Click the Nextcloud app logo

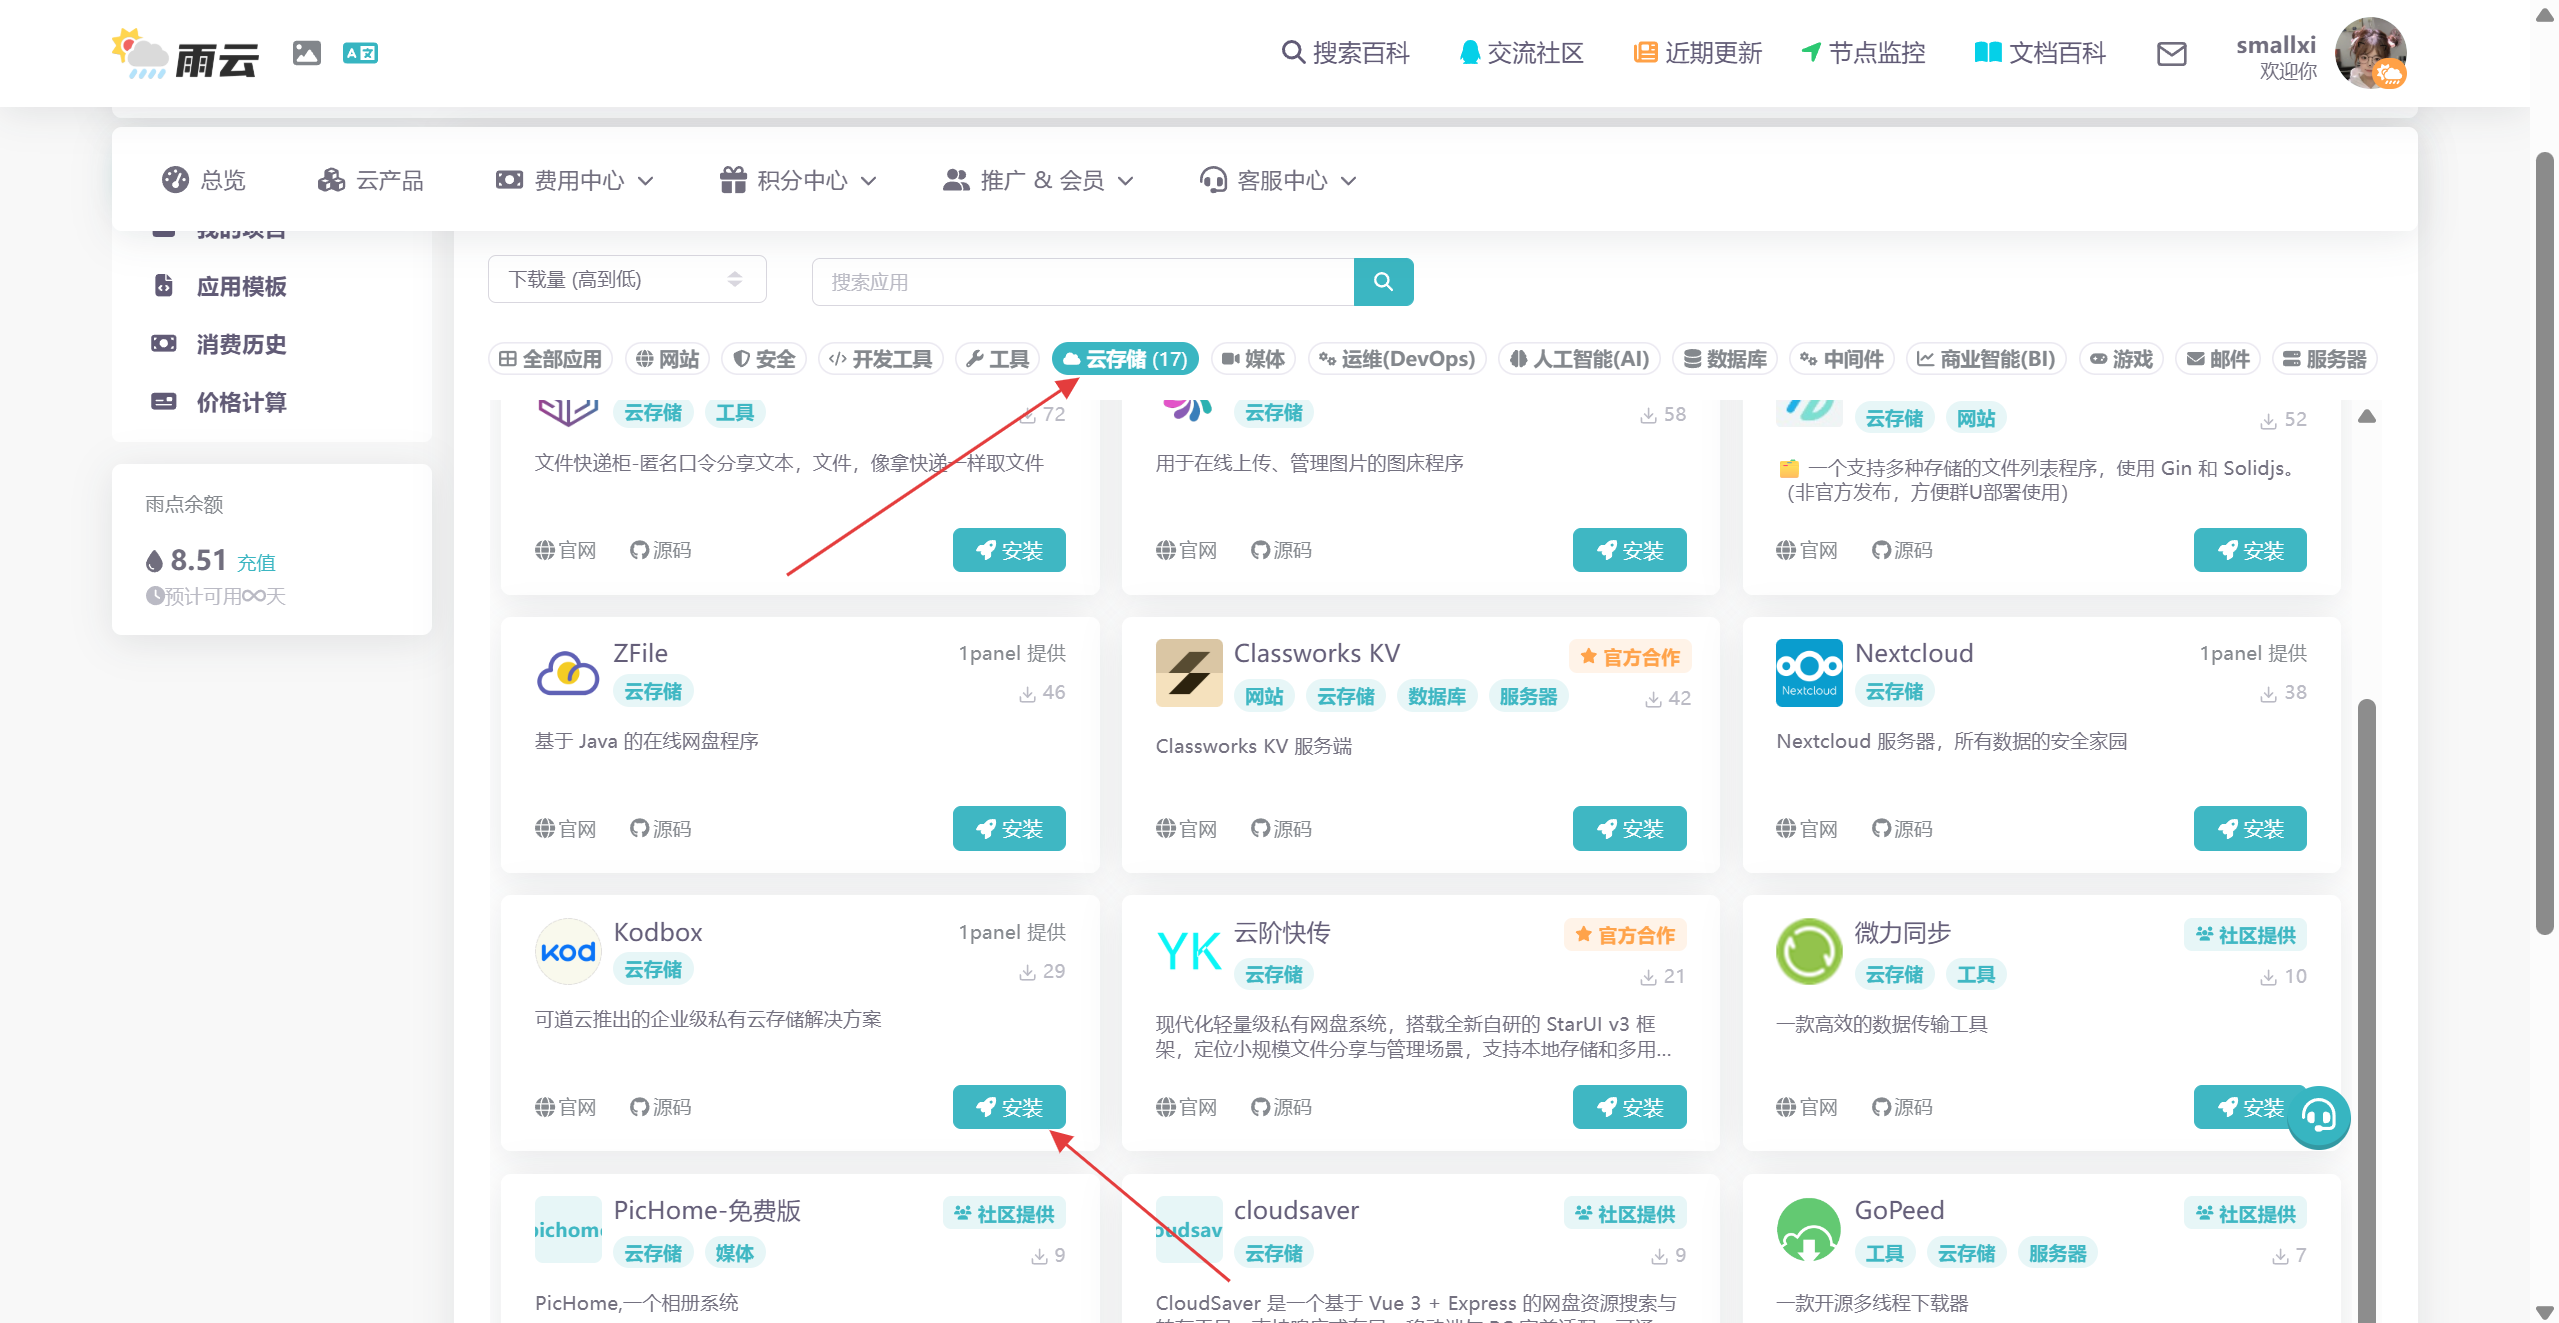1808,672
